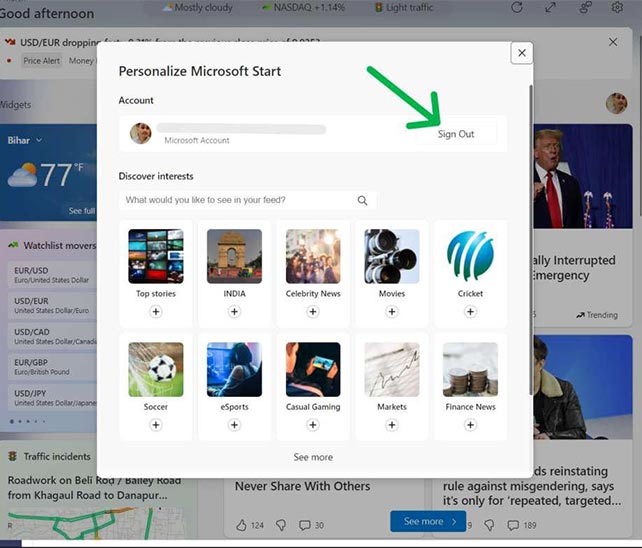This screenshot has width=642, height=548.
Task: Click the interests search field
Action: (x=247, y=200)
